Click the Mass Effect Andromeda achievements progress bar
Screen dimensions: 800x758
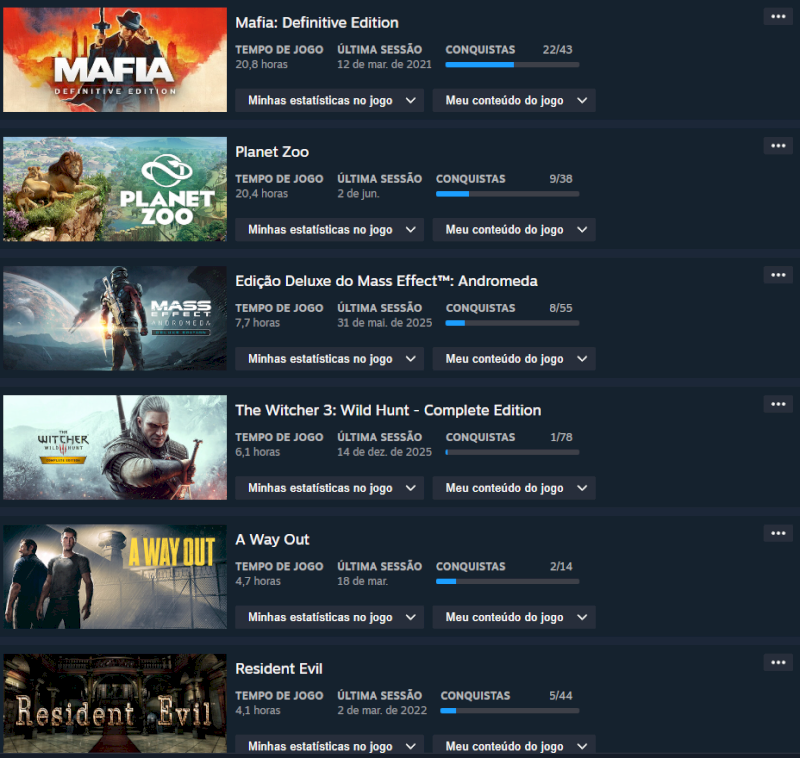(x=512, y=323)
